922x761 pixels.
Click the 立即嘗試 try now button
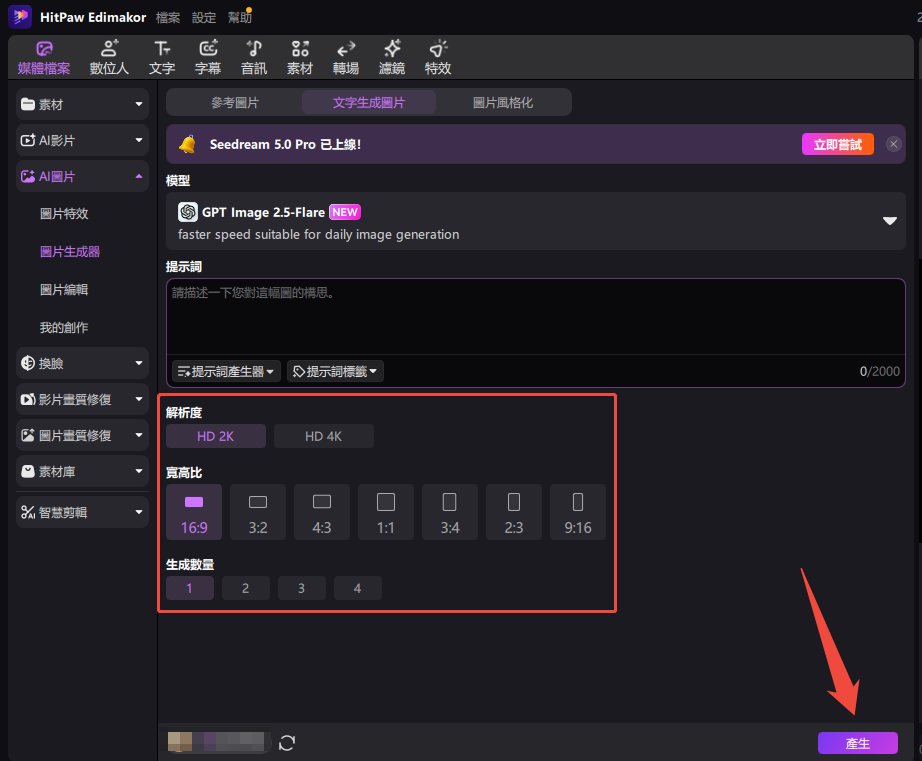[x=837, y=144]
